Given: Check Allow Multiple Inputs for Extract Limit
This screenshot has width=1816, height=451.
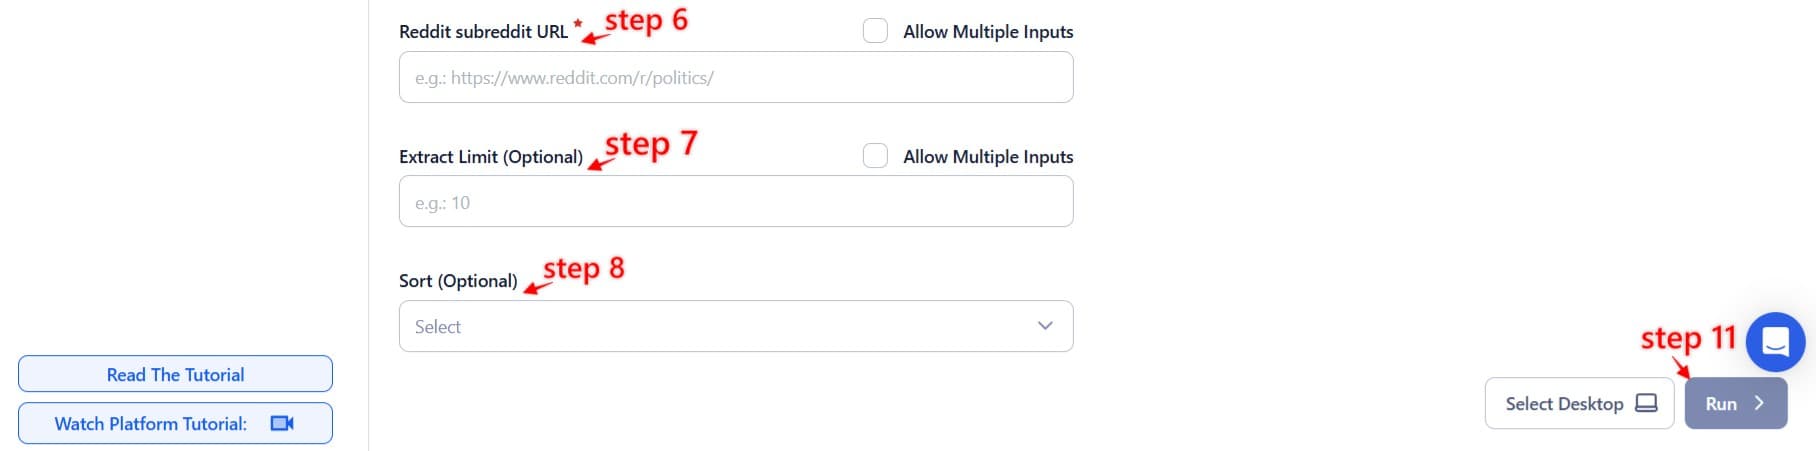Looking at the screenshot, I should (x=875, y=156).
